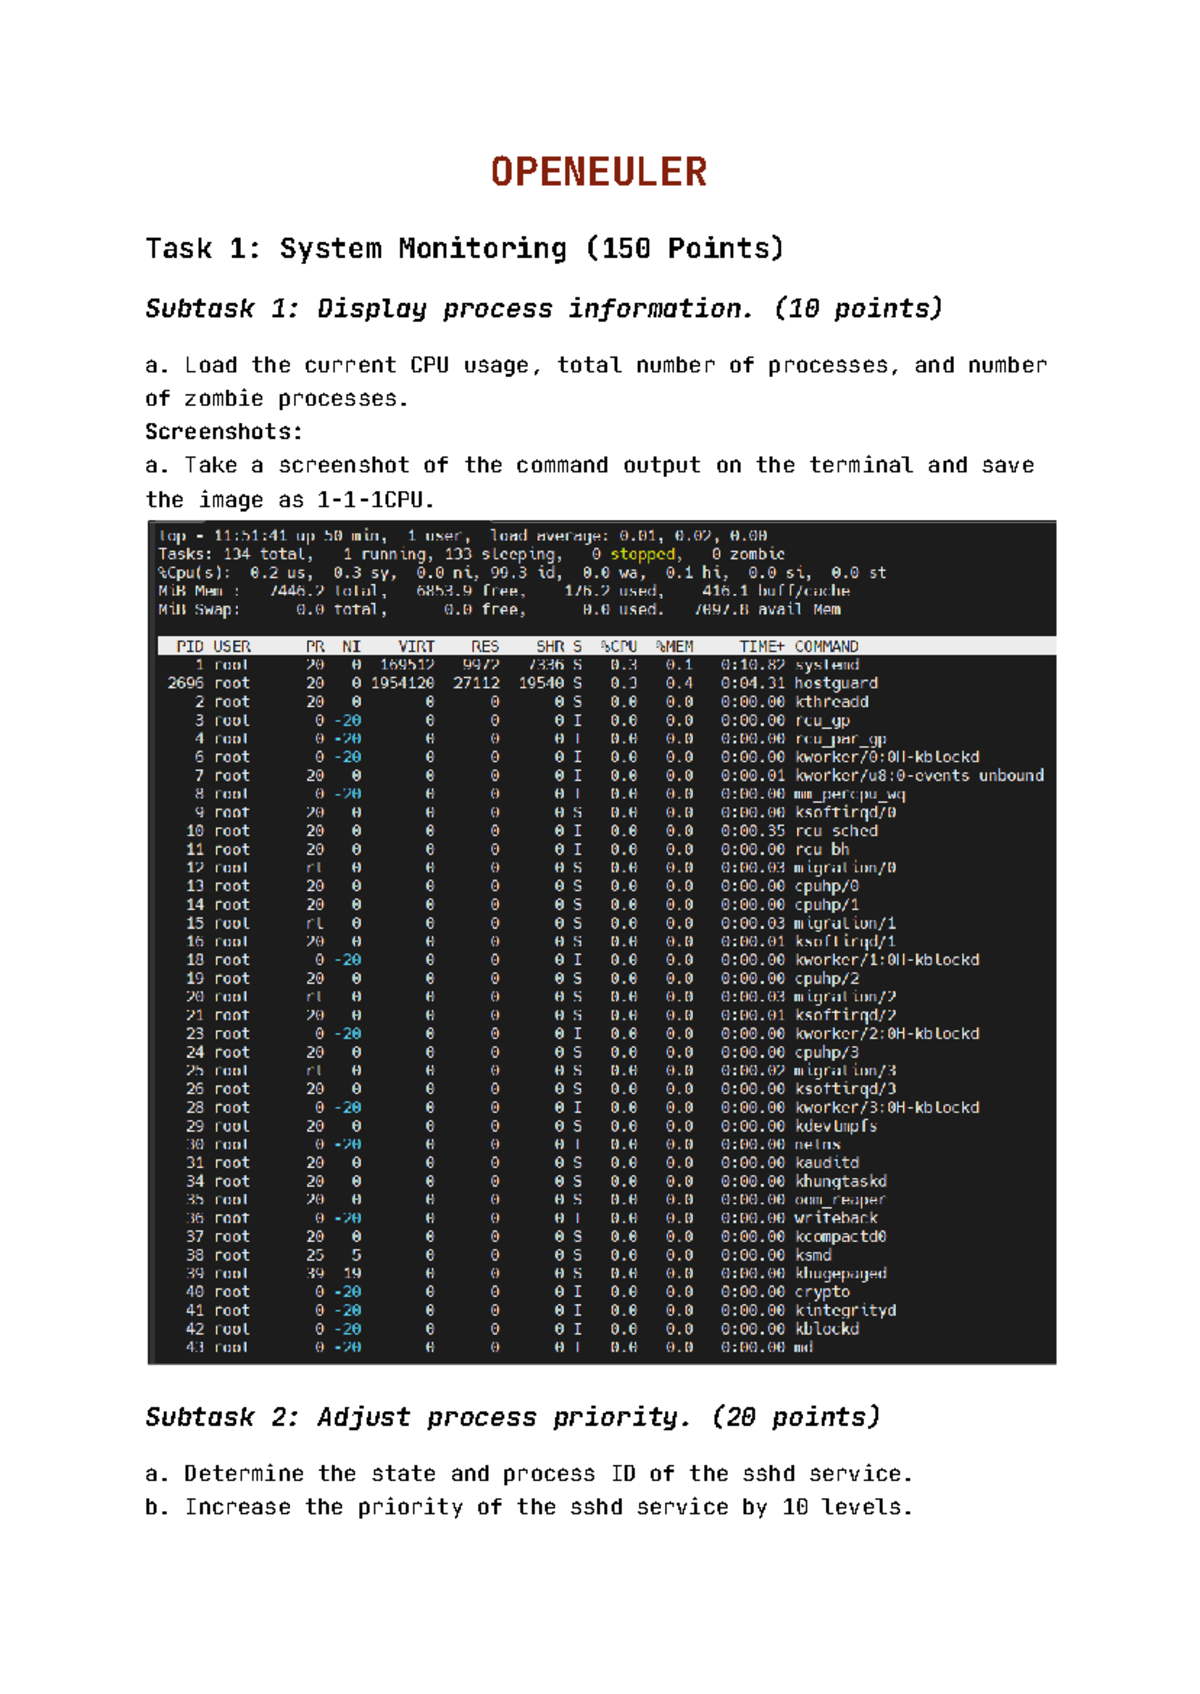Click the 'rcu_gp' process name
The image size is (1200, 1694).
pos(822,720)
